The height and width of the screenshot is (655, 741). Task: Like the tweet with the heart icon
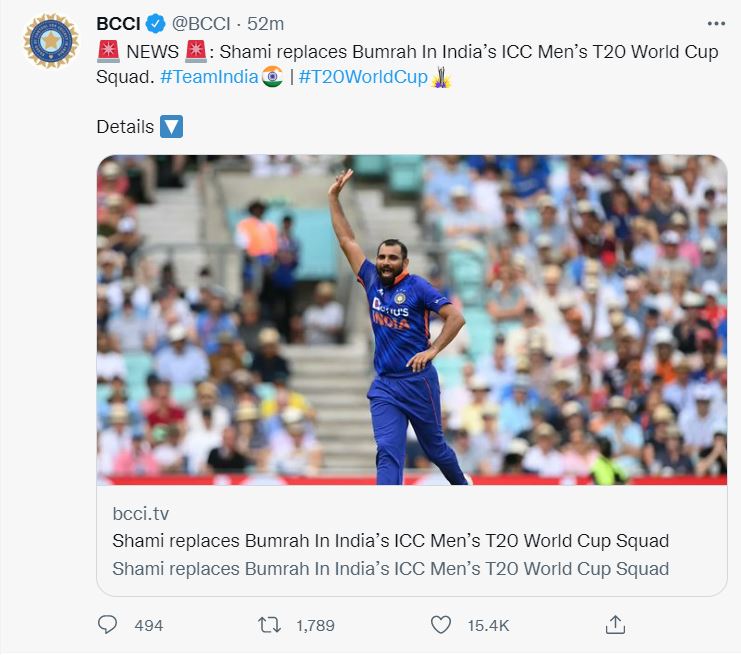[441, 625]
